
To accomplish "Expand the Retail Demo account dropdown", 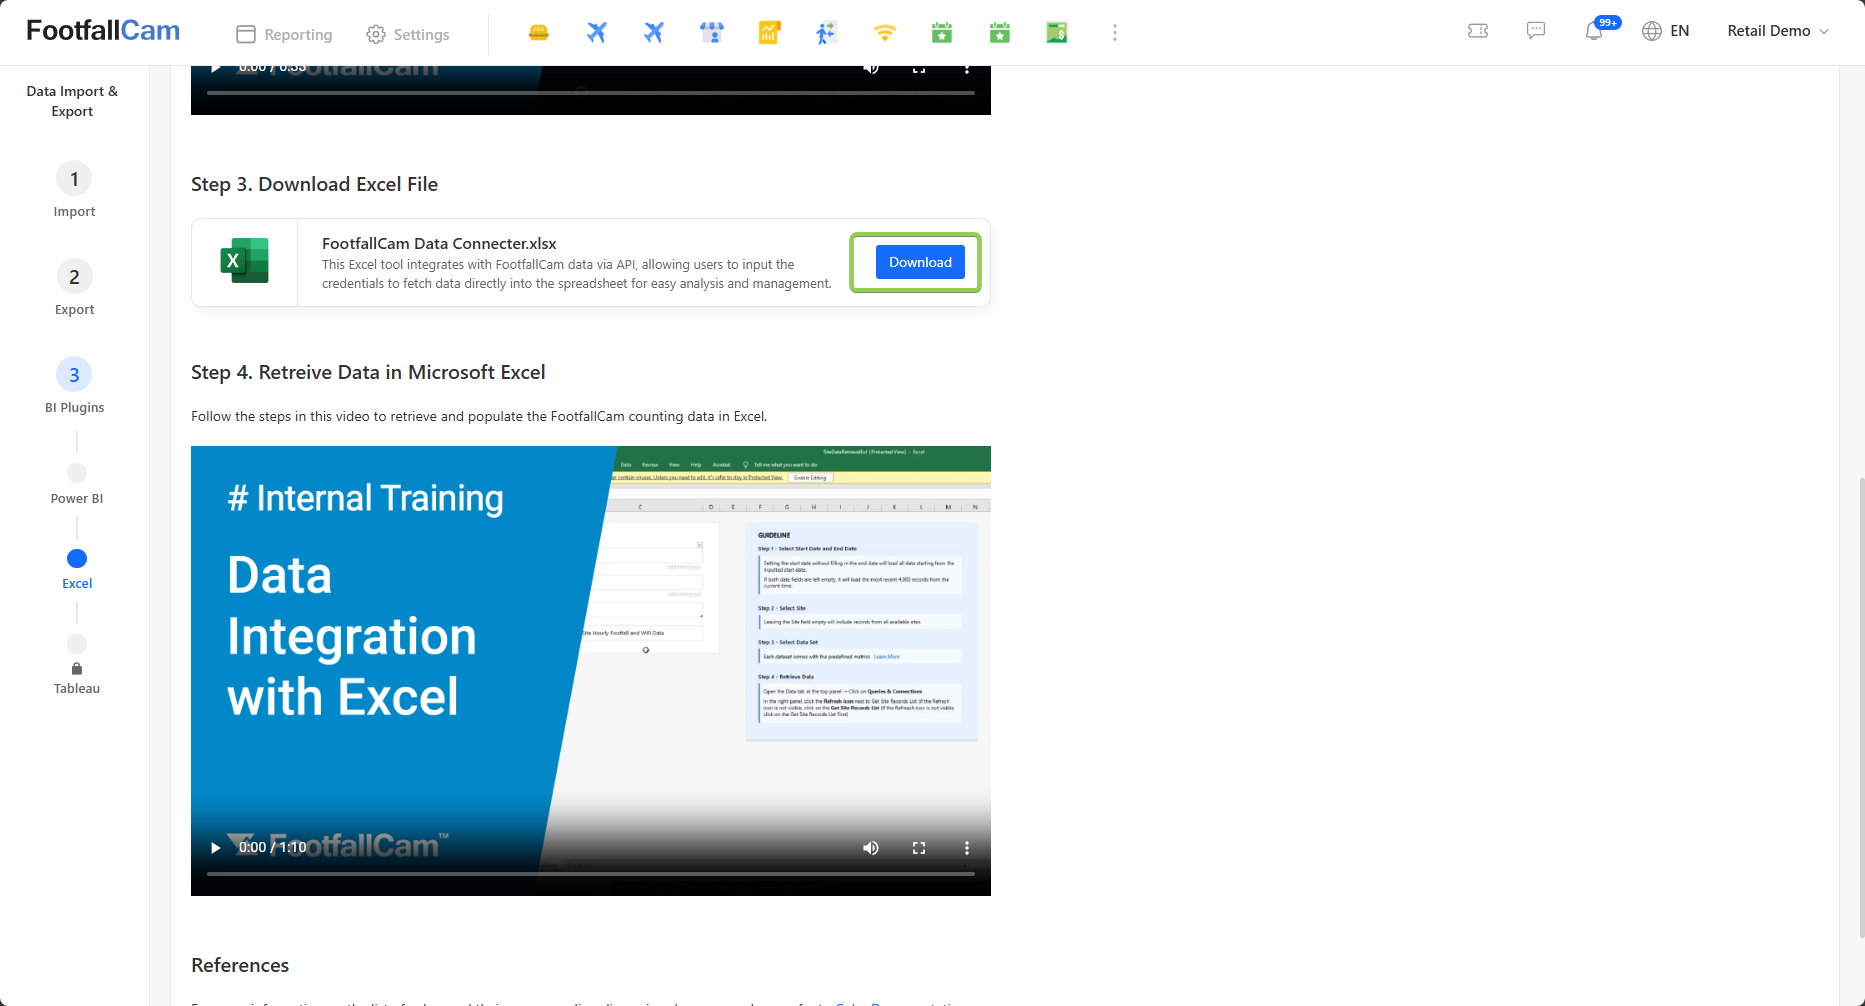I will 1778,31.
